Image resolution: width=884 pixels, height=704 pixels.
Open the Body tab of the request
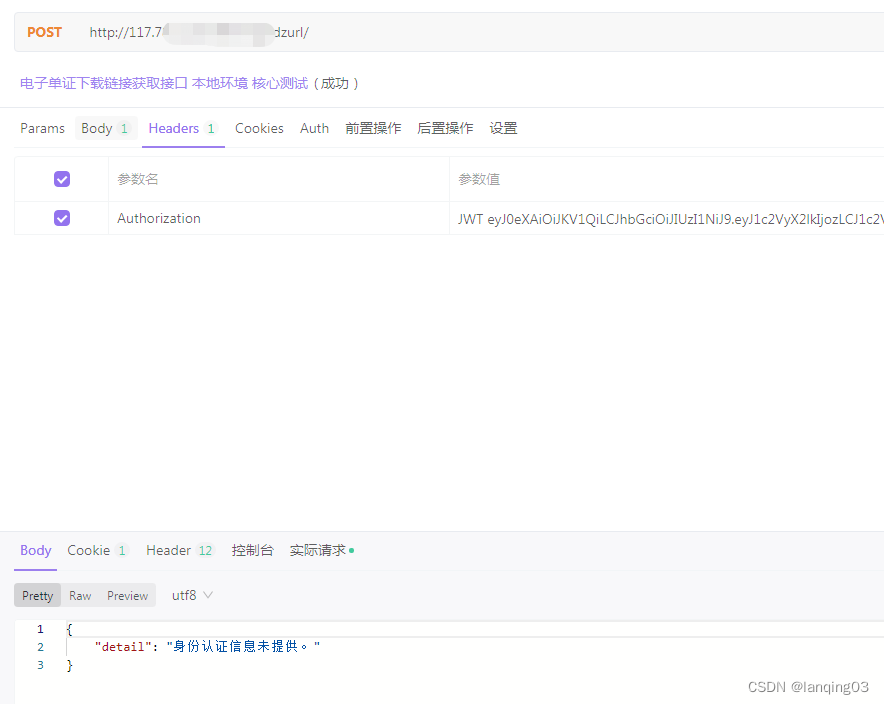(98, 128)
